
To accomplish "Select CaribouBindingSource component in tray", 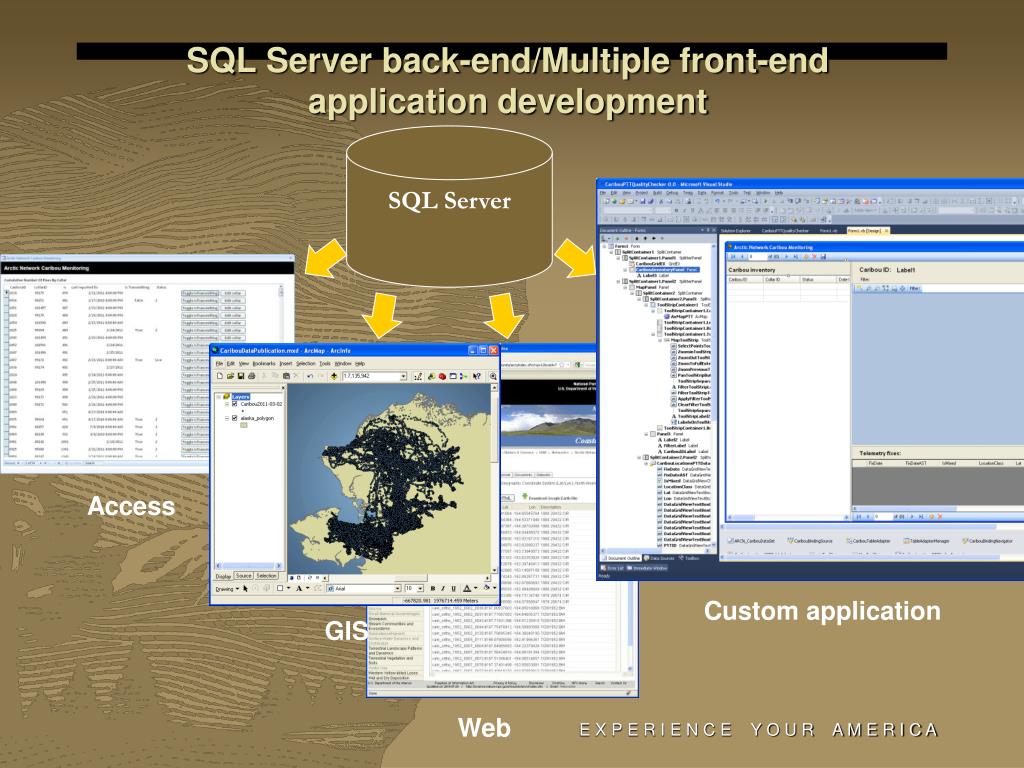I will point(810,541).
